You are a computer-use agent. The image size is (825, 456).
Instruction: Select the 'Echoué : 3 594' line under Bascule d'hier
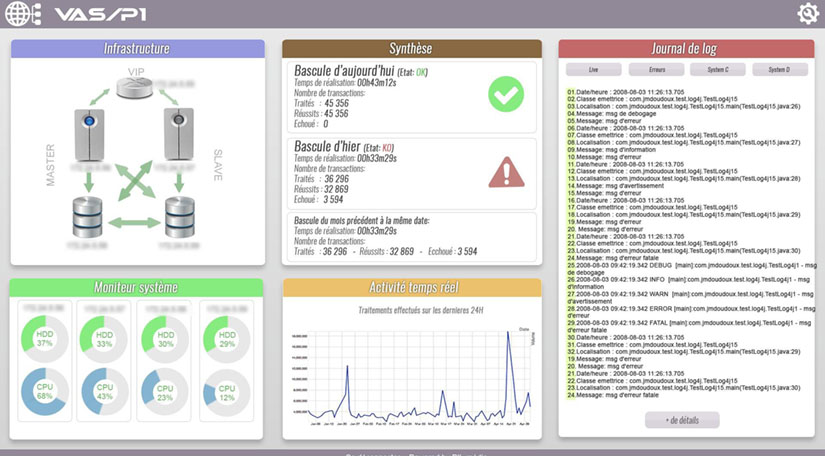point(319,200)
